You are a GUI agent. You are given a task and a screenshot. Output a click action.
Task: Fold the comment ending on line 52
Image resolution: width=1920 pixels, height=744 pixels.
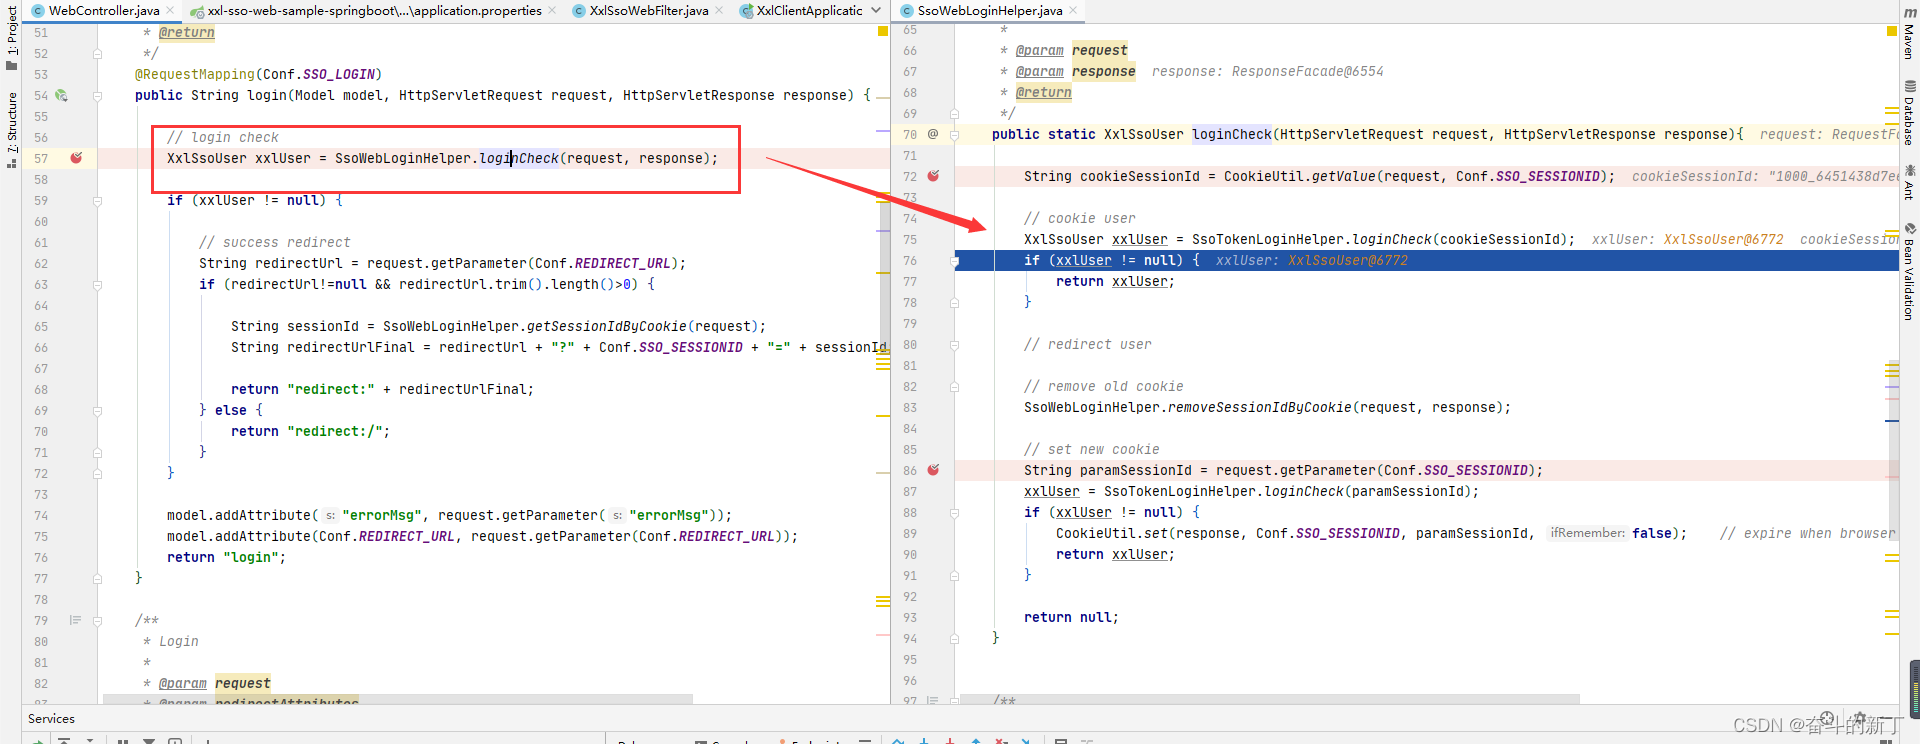point(97,54)
